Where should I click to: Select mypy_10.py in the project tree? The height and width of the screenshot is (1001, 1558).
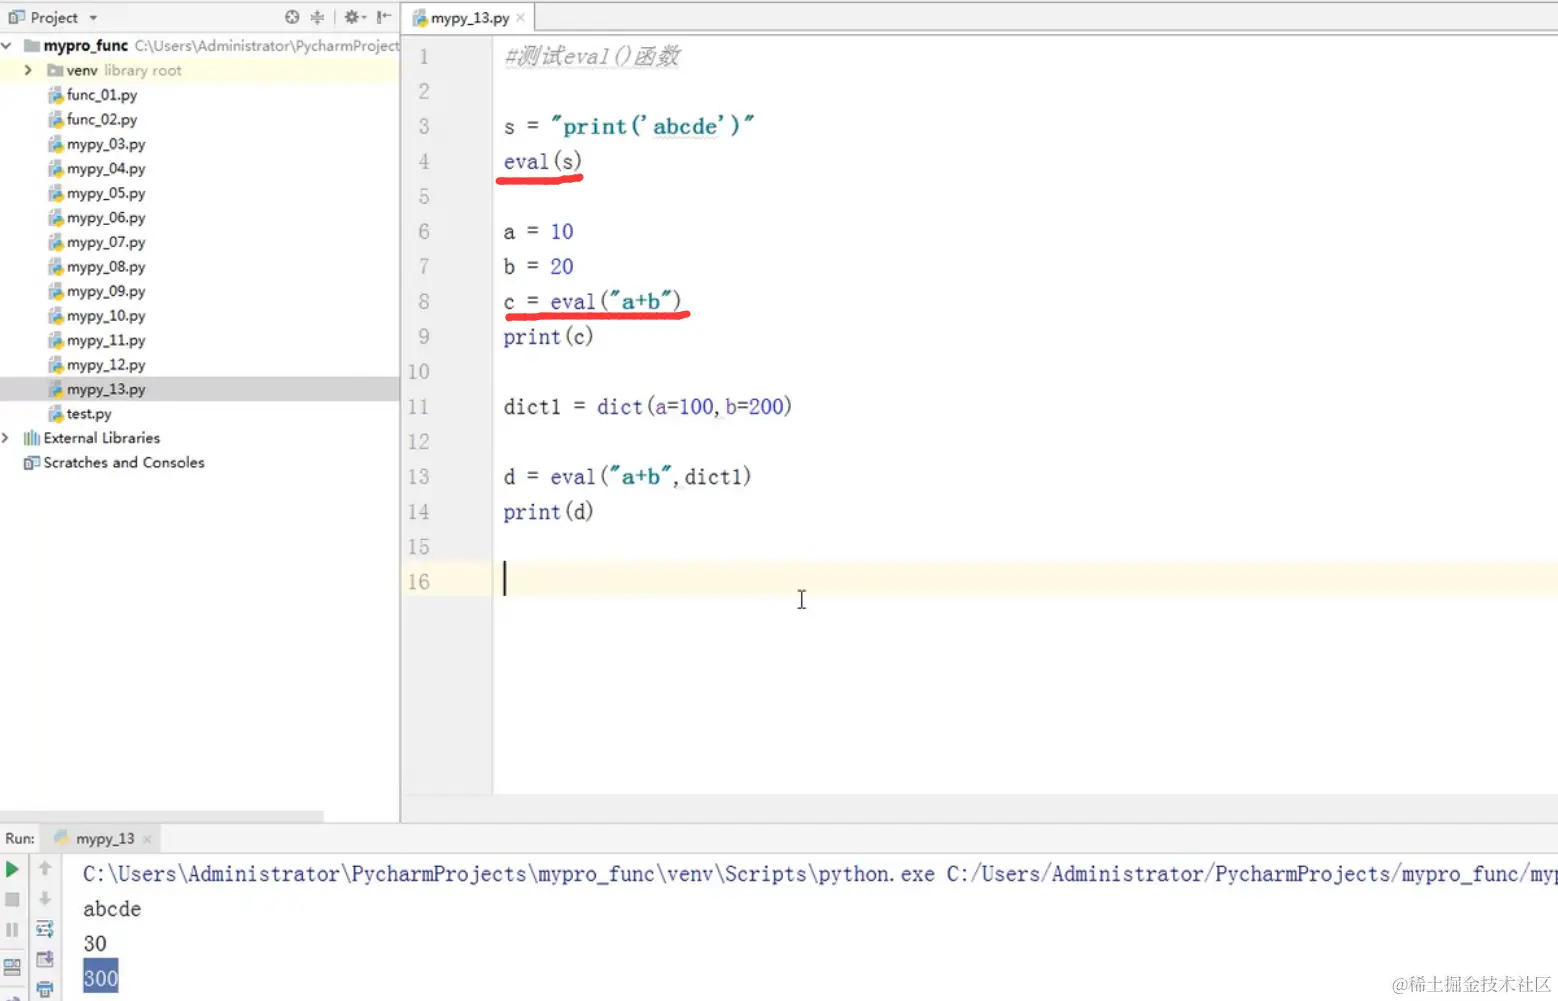click(105, 316)
